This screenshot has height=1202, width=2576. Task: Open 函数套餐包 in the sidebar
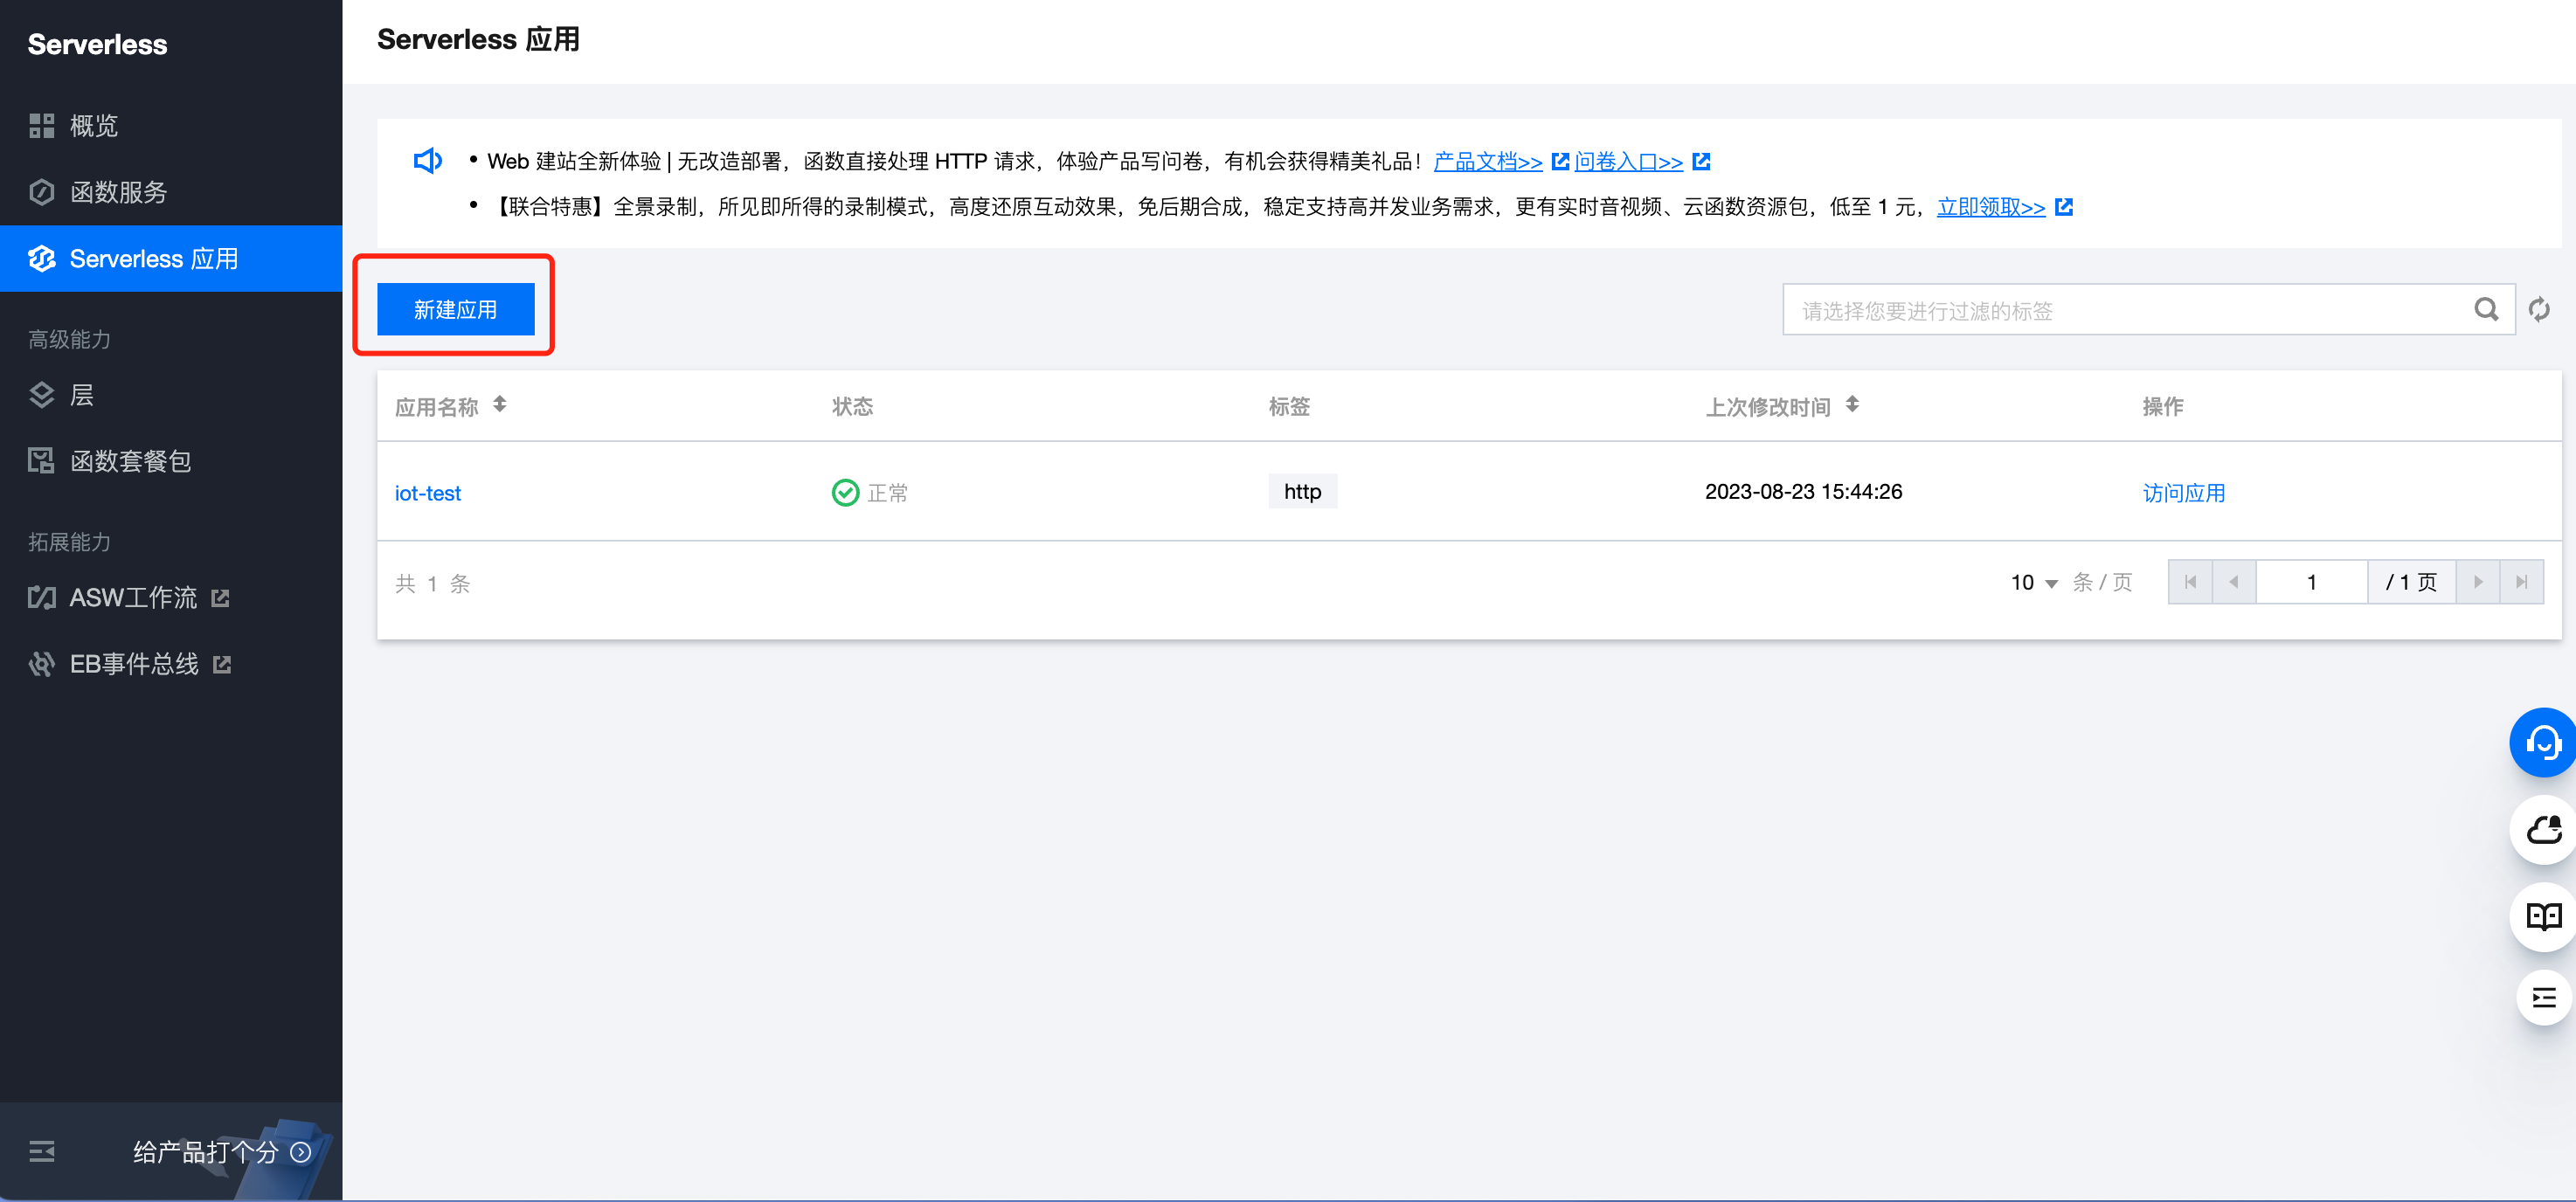point(130,461)
